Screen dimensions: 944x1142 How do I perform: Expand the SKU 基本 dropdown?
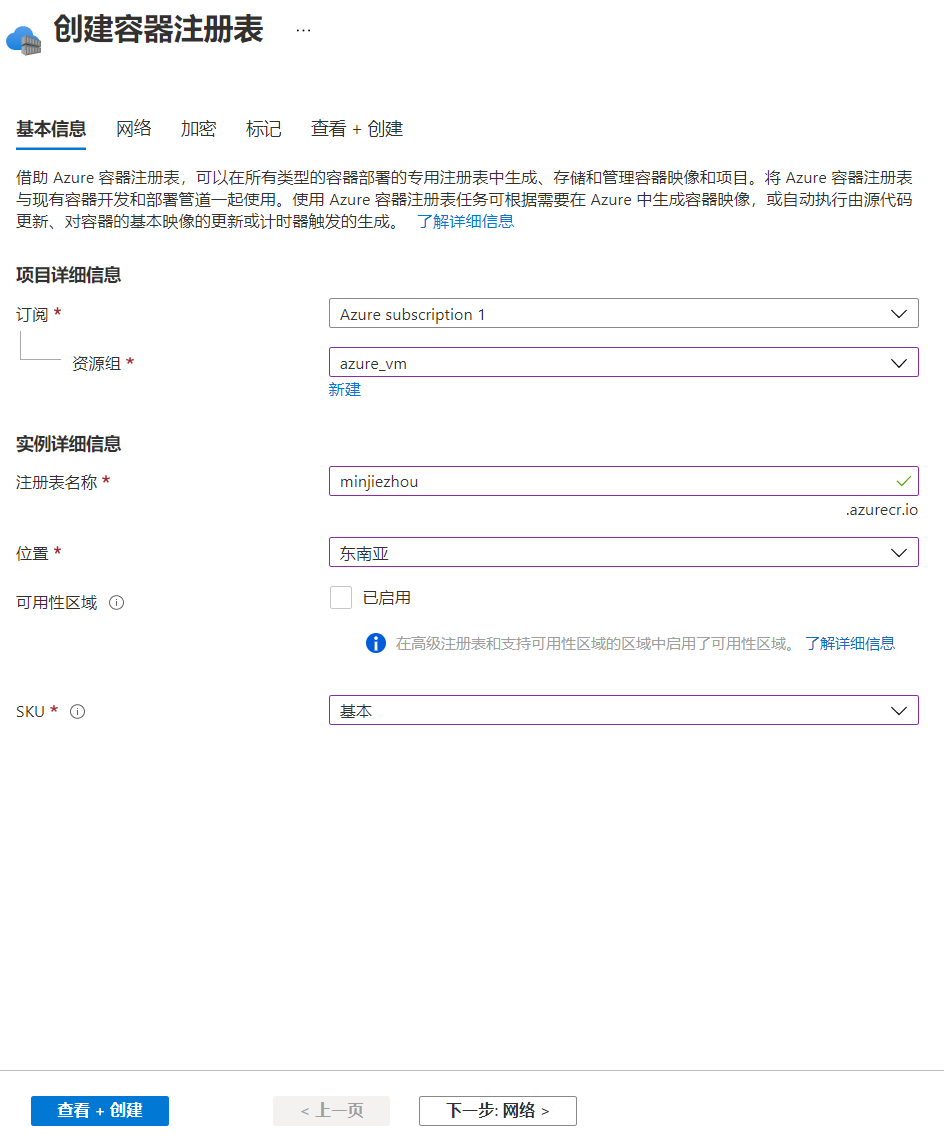[624, 711]
